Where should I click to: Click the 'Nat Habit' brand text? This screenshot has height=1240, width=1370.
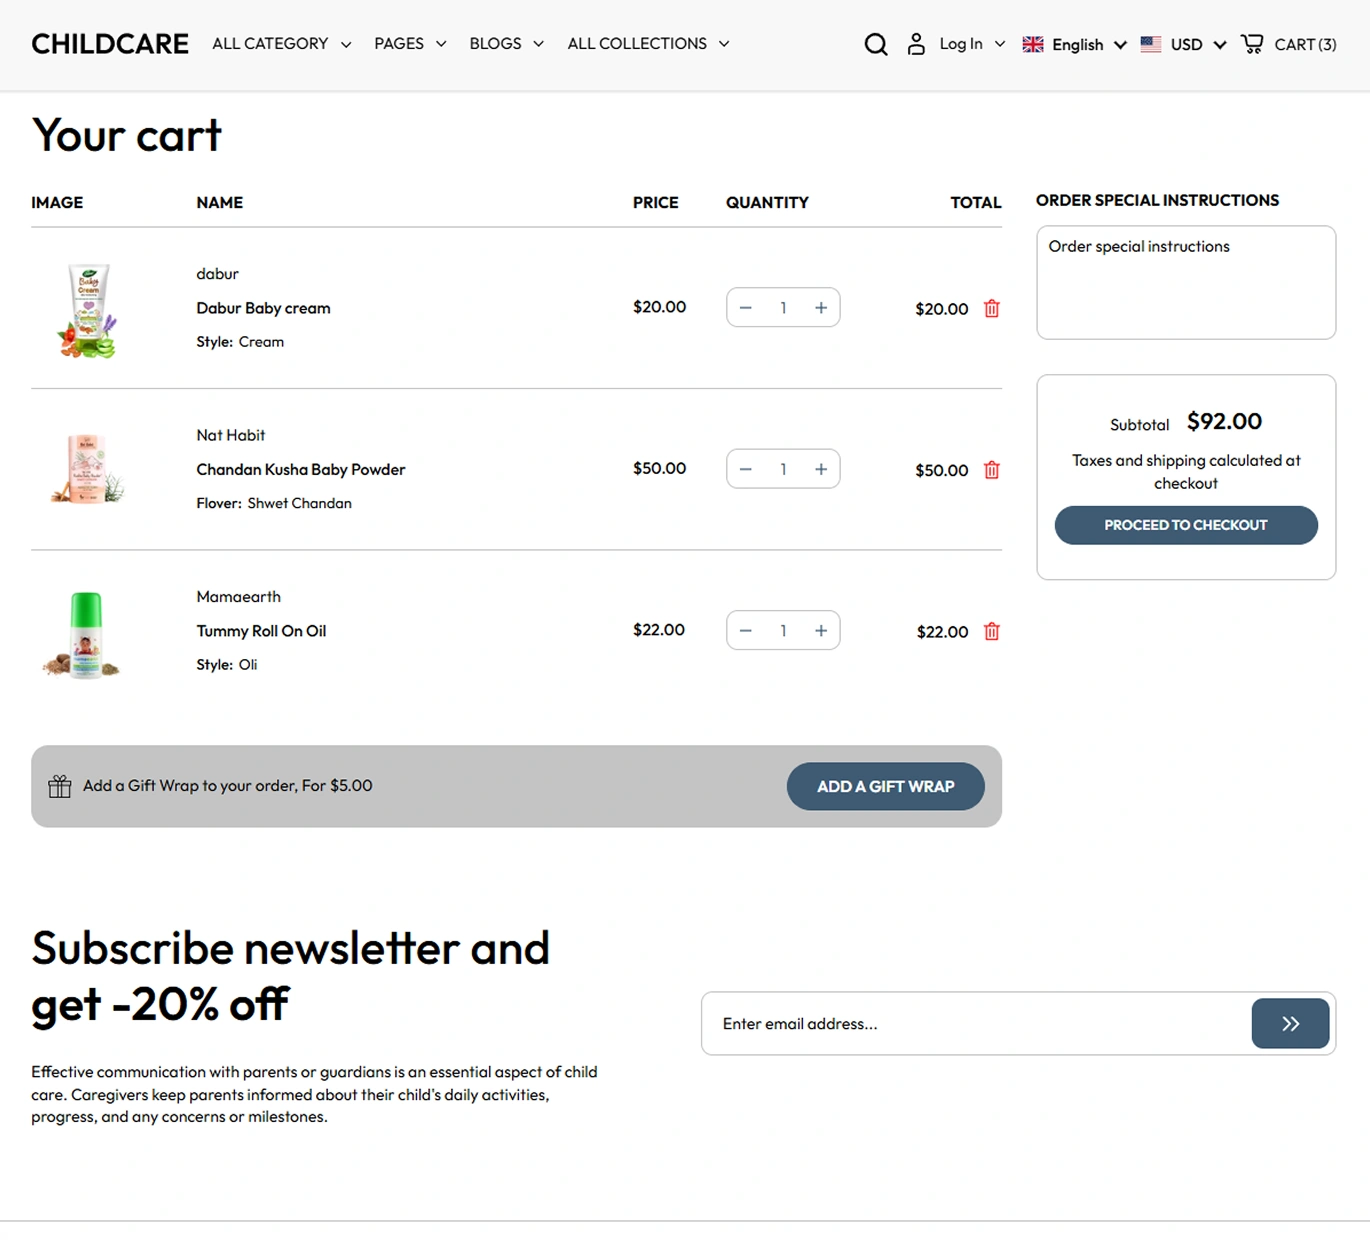pos(231,435)
